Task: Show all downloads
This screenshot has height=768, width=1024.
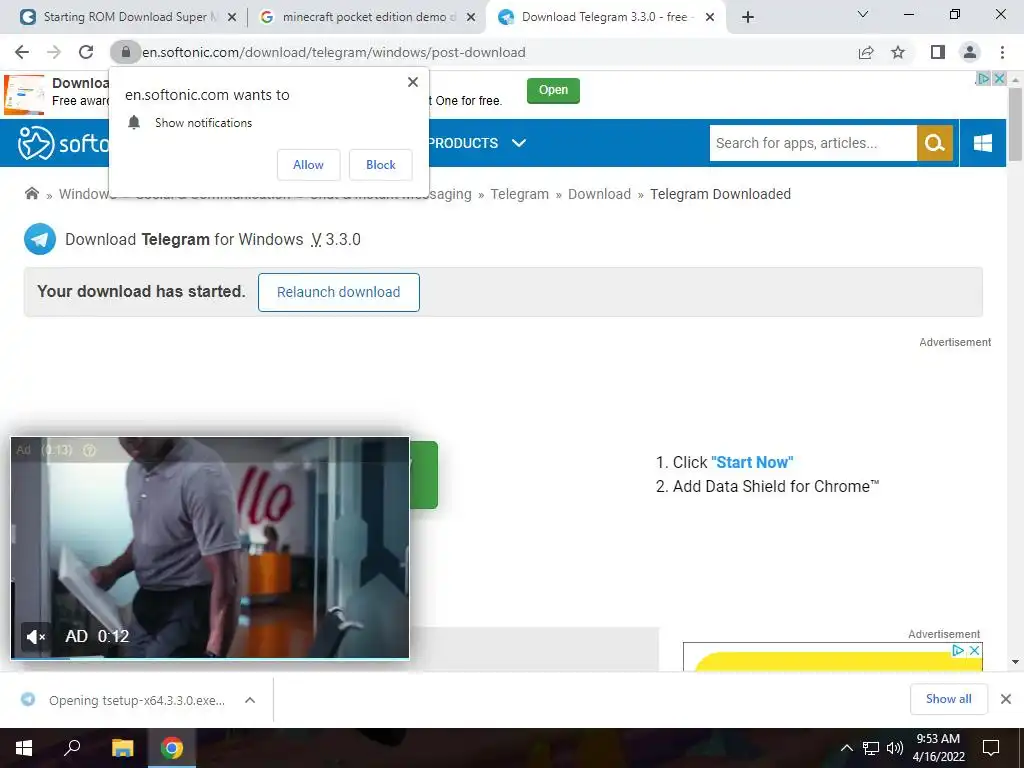Action: point(948,699)
